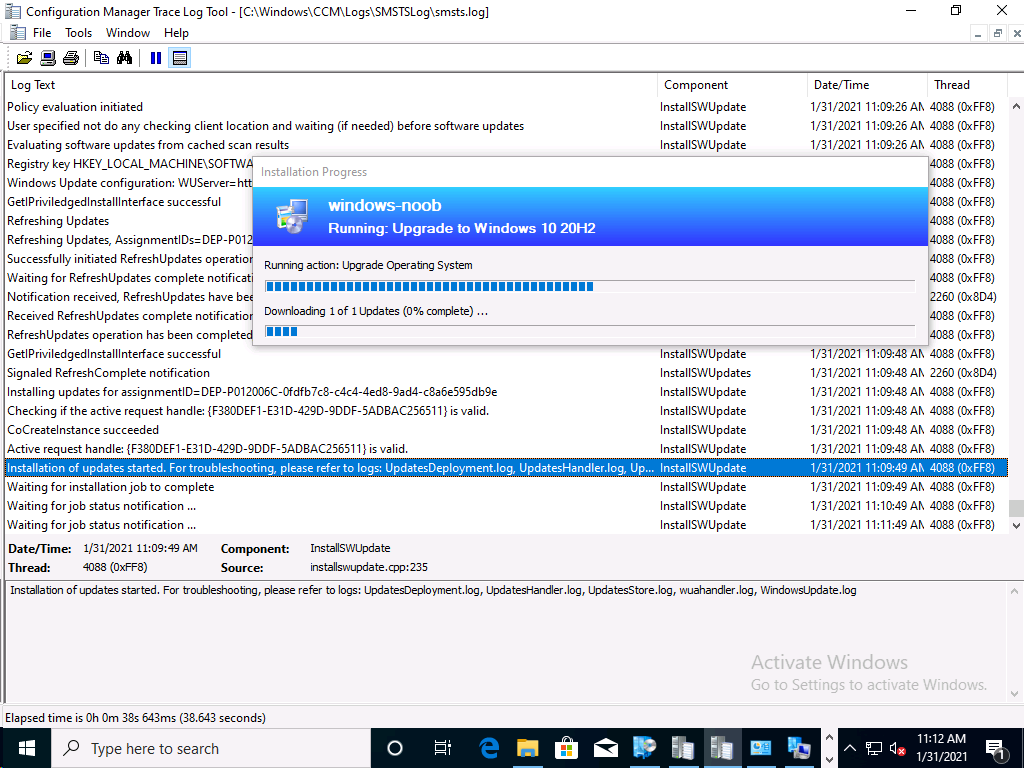Click the Thread column header
This screenshot has width=1024, height=768.
[967, 85]
